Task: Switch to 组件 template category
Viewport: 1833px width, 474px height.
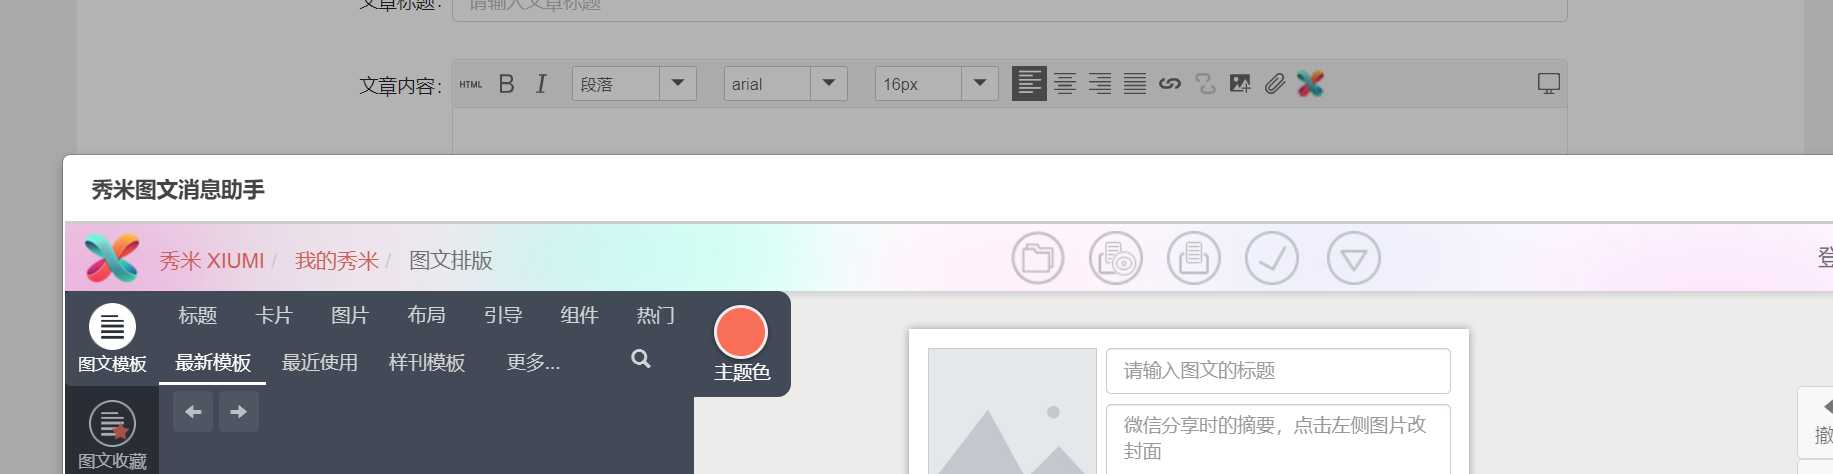Action: [579, 315]
